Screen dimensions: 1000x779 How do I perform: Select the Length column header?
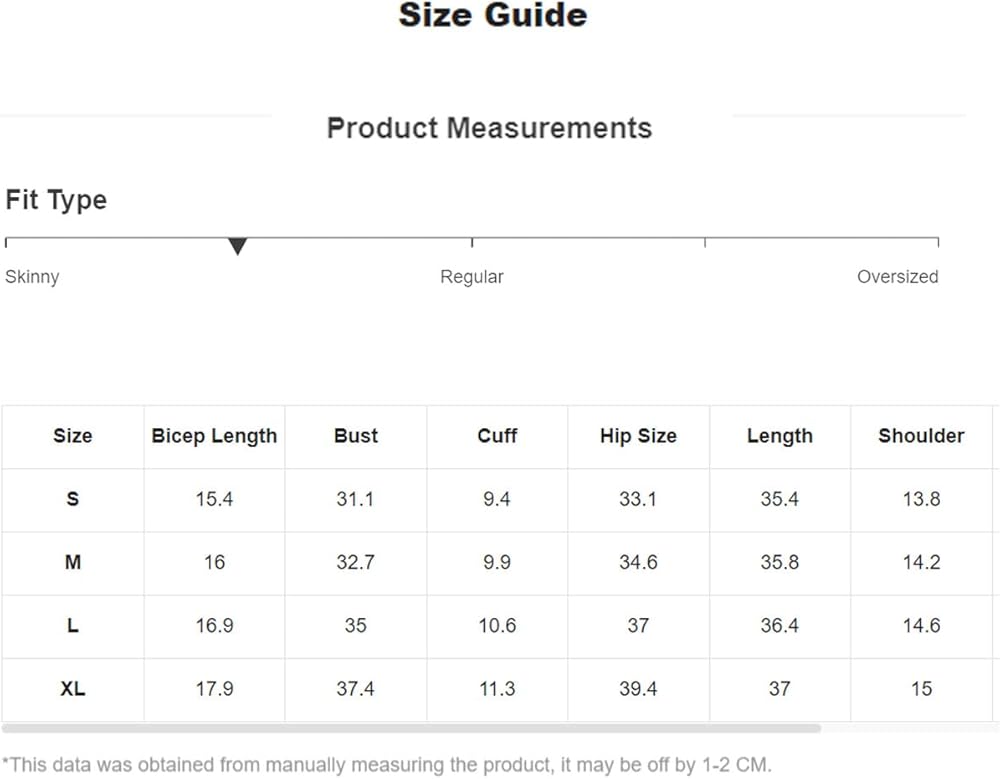tap(779, 436)
